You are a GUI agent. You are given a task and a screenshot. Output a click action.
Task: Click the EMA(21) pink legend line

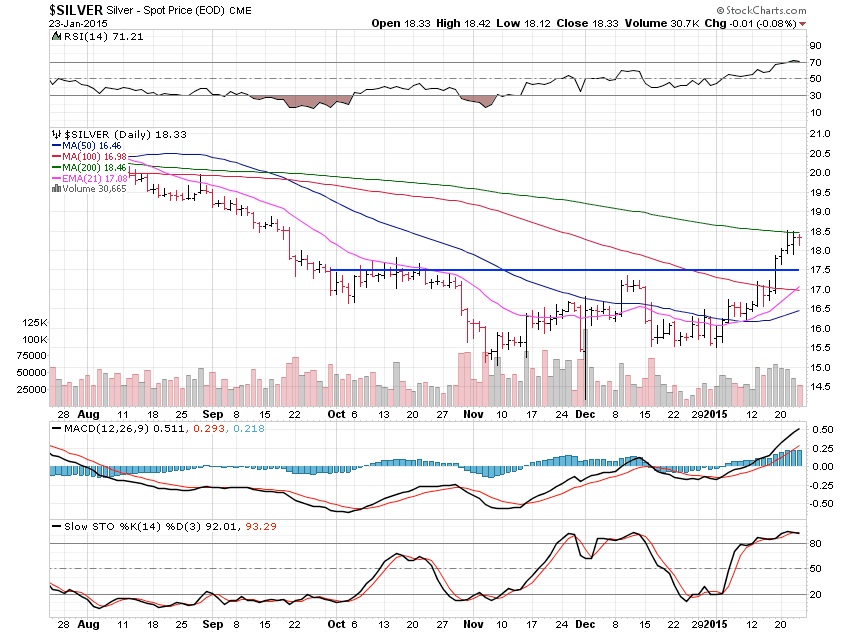click(56, 178)
